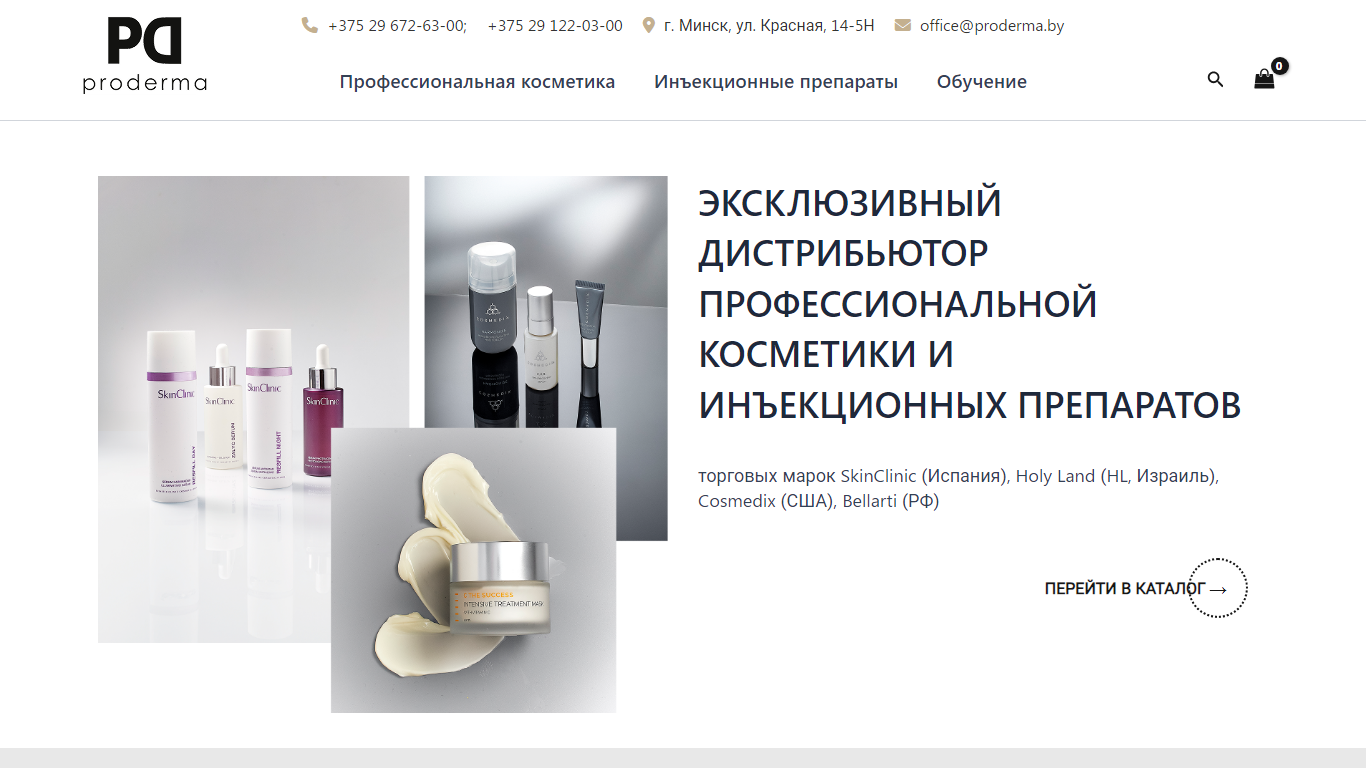
Task: Click the Proderma logo
Action: pos(145,56)
